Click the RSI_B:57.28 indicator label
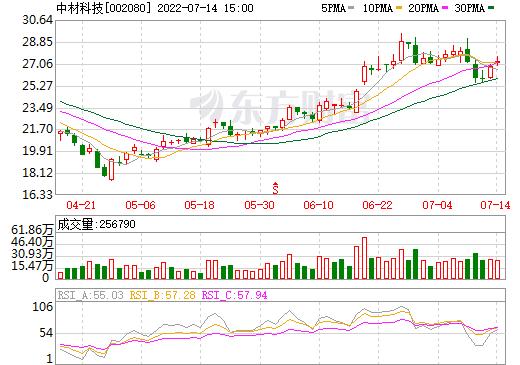This screenshot has height=365, width=520. pyautogui.click(x=162, y=295)
